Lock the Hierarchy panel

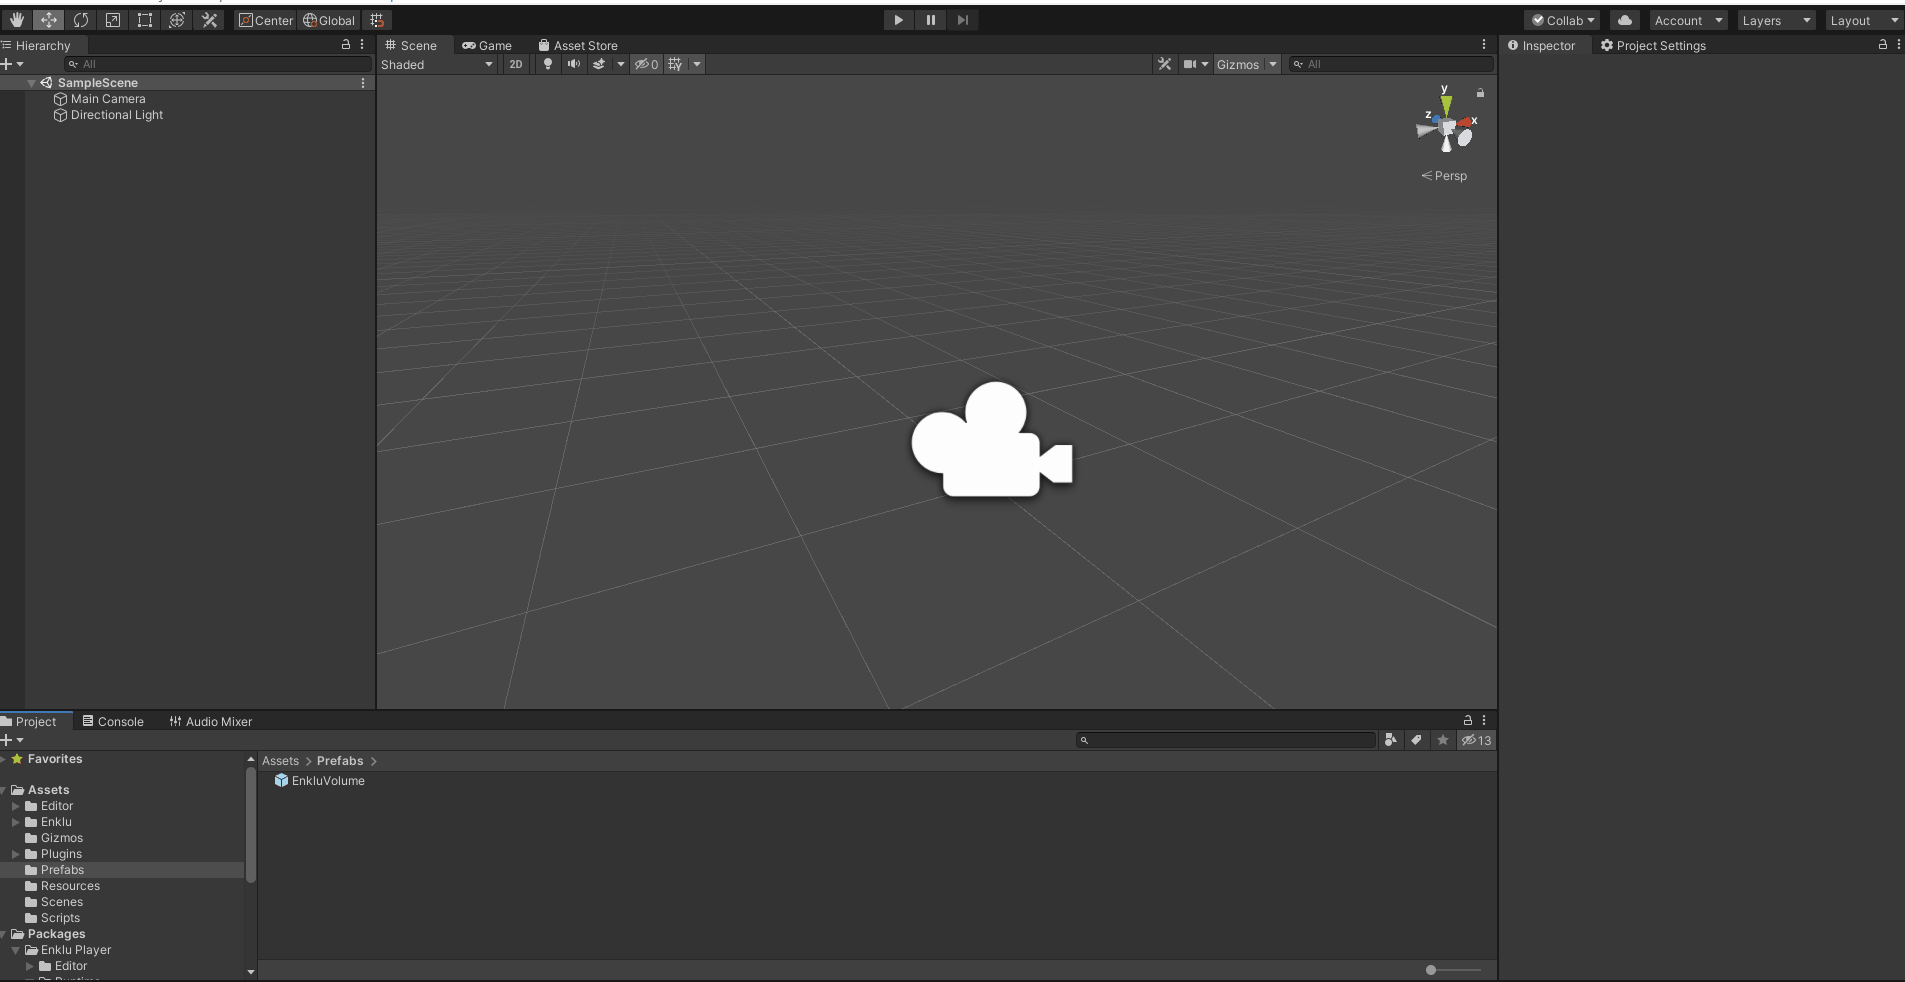pos(346,45)
